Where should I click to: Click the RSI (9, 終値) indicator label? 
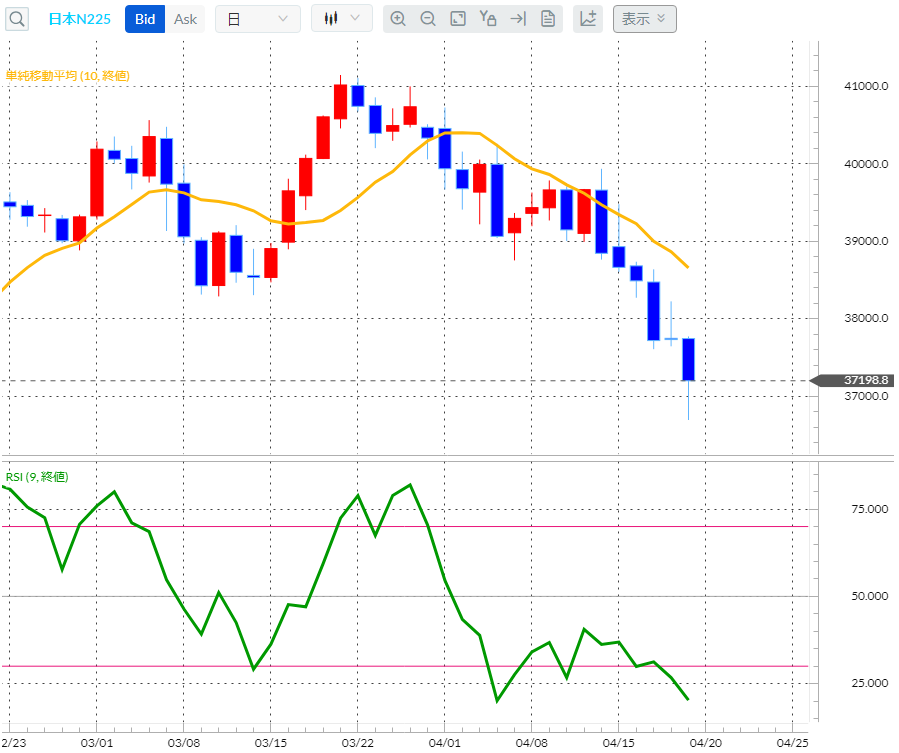[x=35, y=477]
